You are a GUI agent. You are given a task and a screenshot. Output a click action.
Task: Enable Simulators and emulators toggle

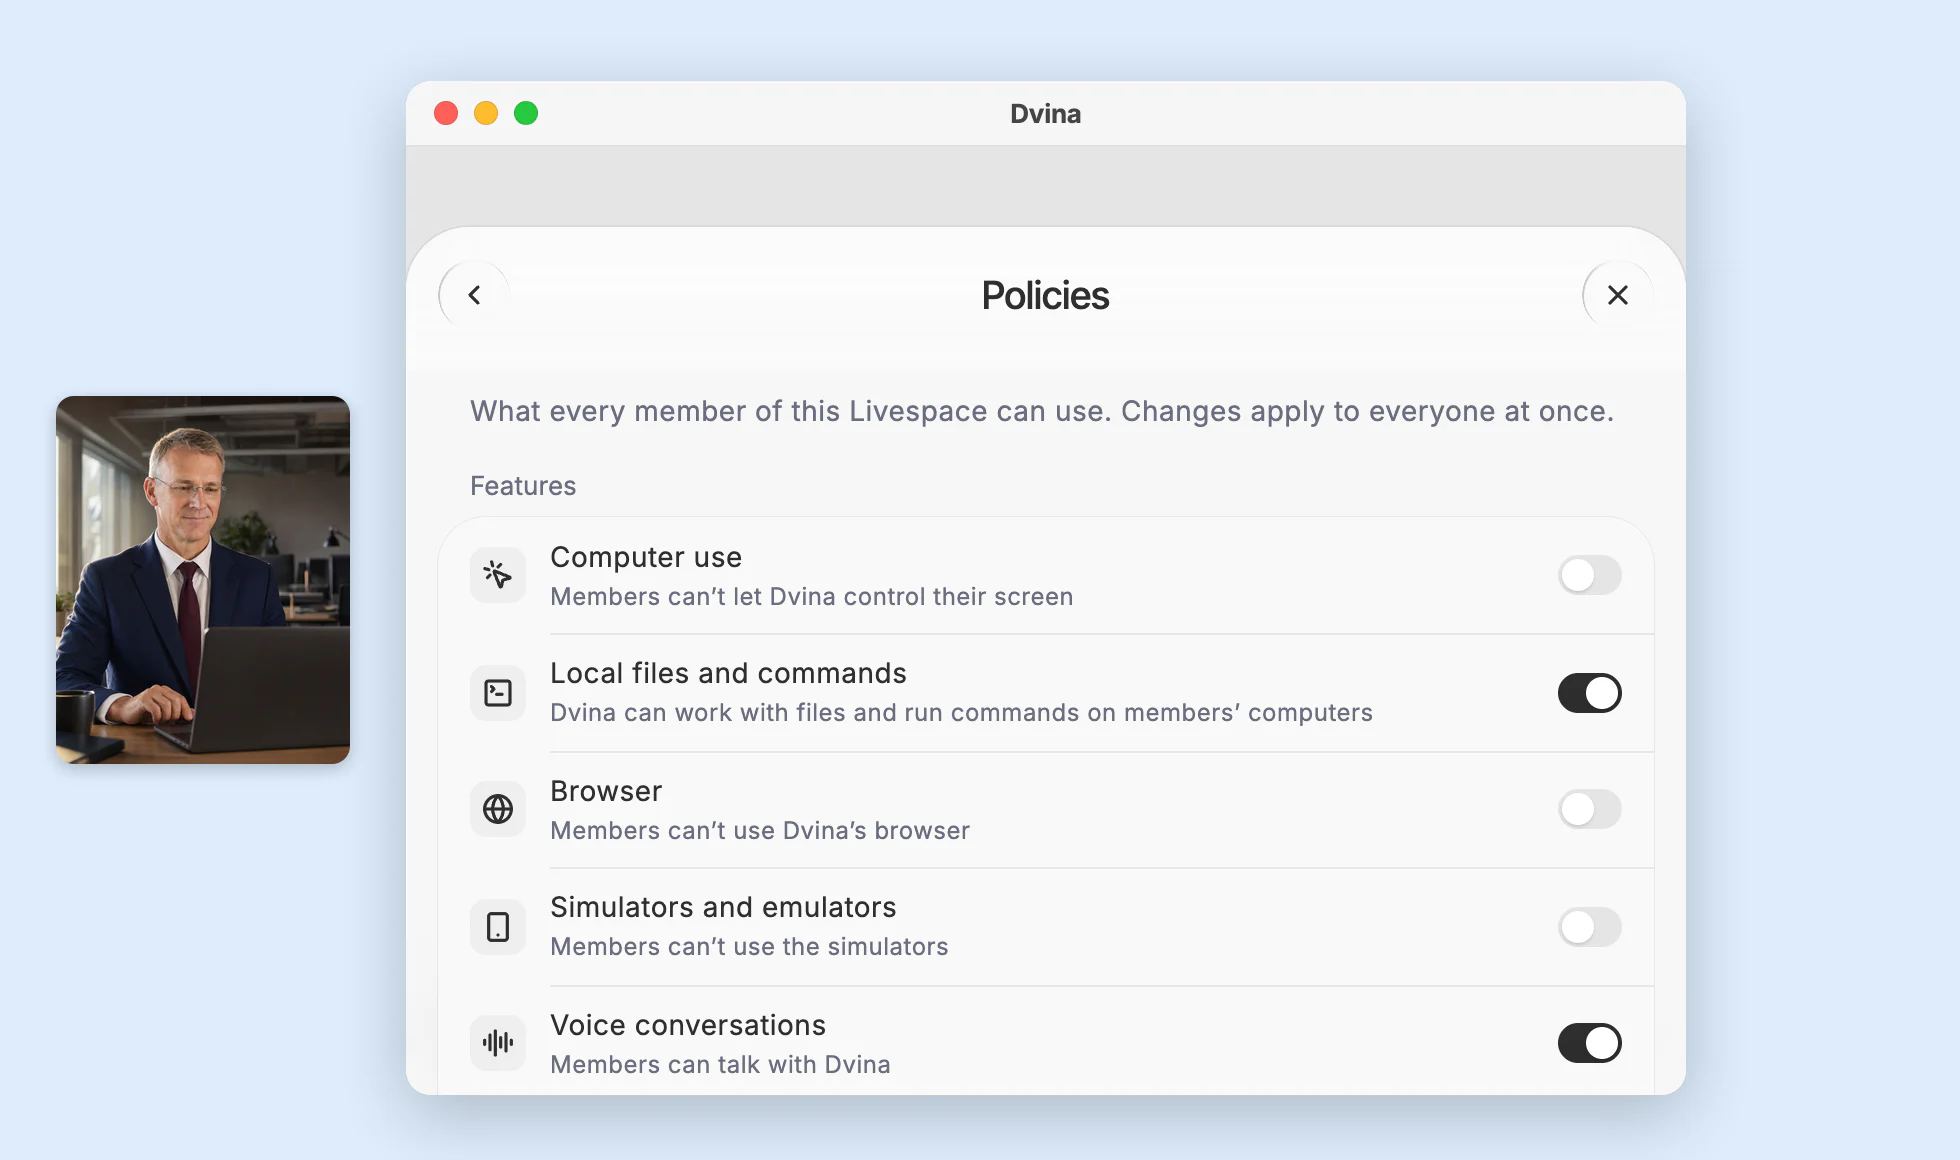[1590, 927]
